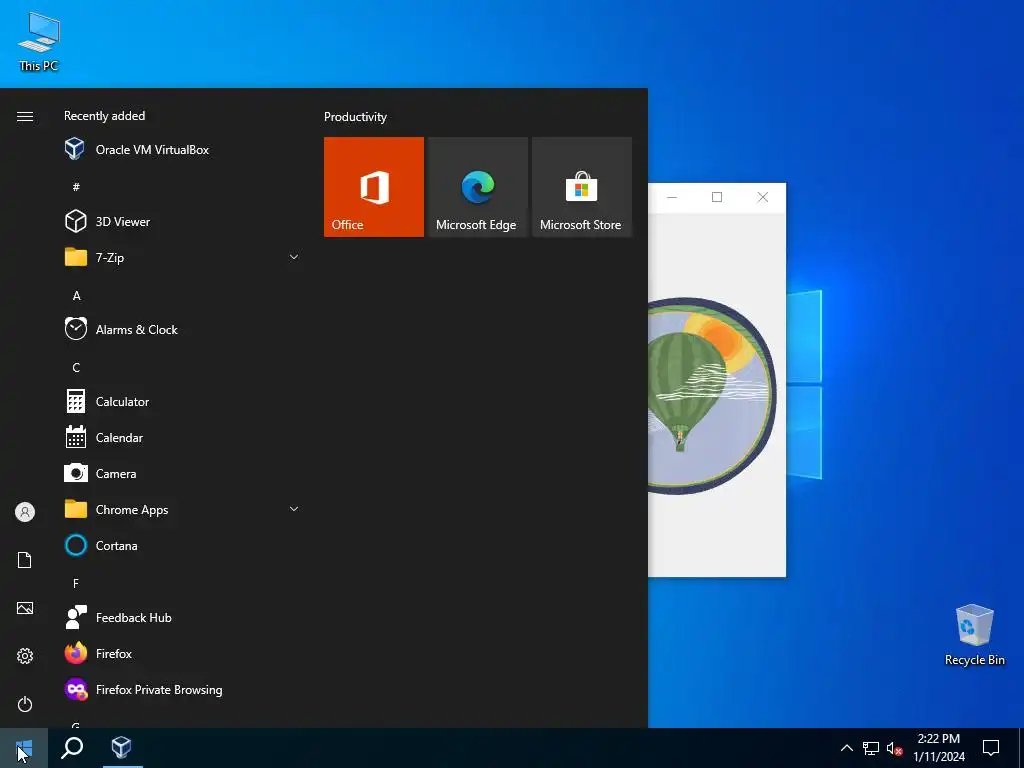This screenshot has height=768, width=1024.
Task: Open the 7-Zip folder entry
Action: pos(182,257)
